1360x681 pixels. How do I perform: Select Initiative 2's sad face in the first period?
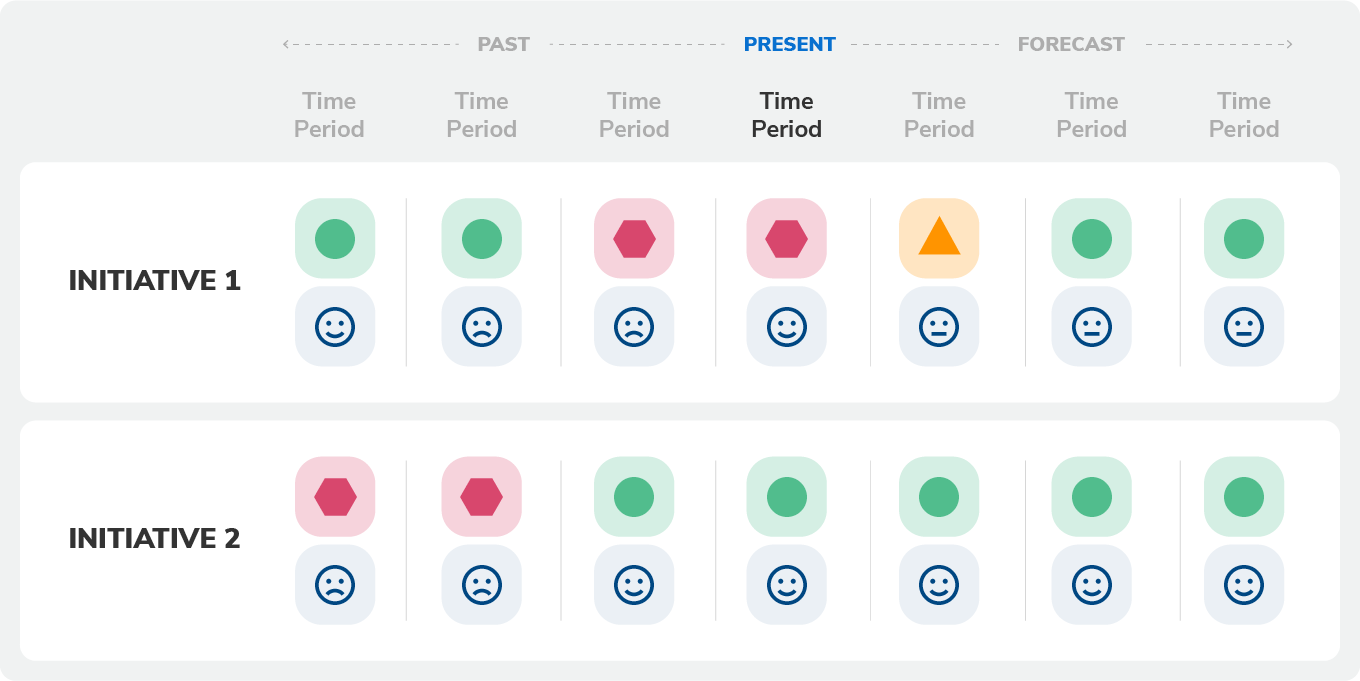(x=335, y=585)
